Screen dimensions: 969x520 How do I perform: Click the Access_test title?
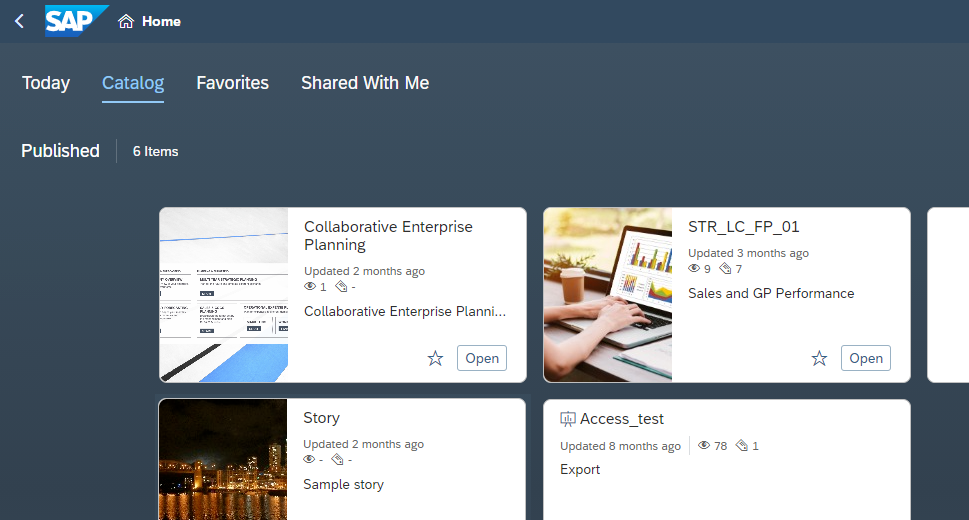click(x=622, y=419)
